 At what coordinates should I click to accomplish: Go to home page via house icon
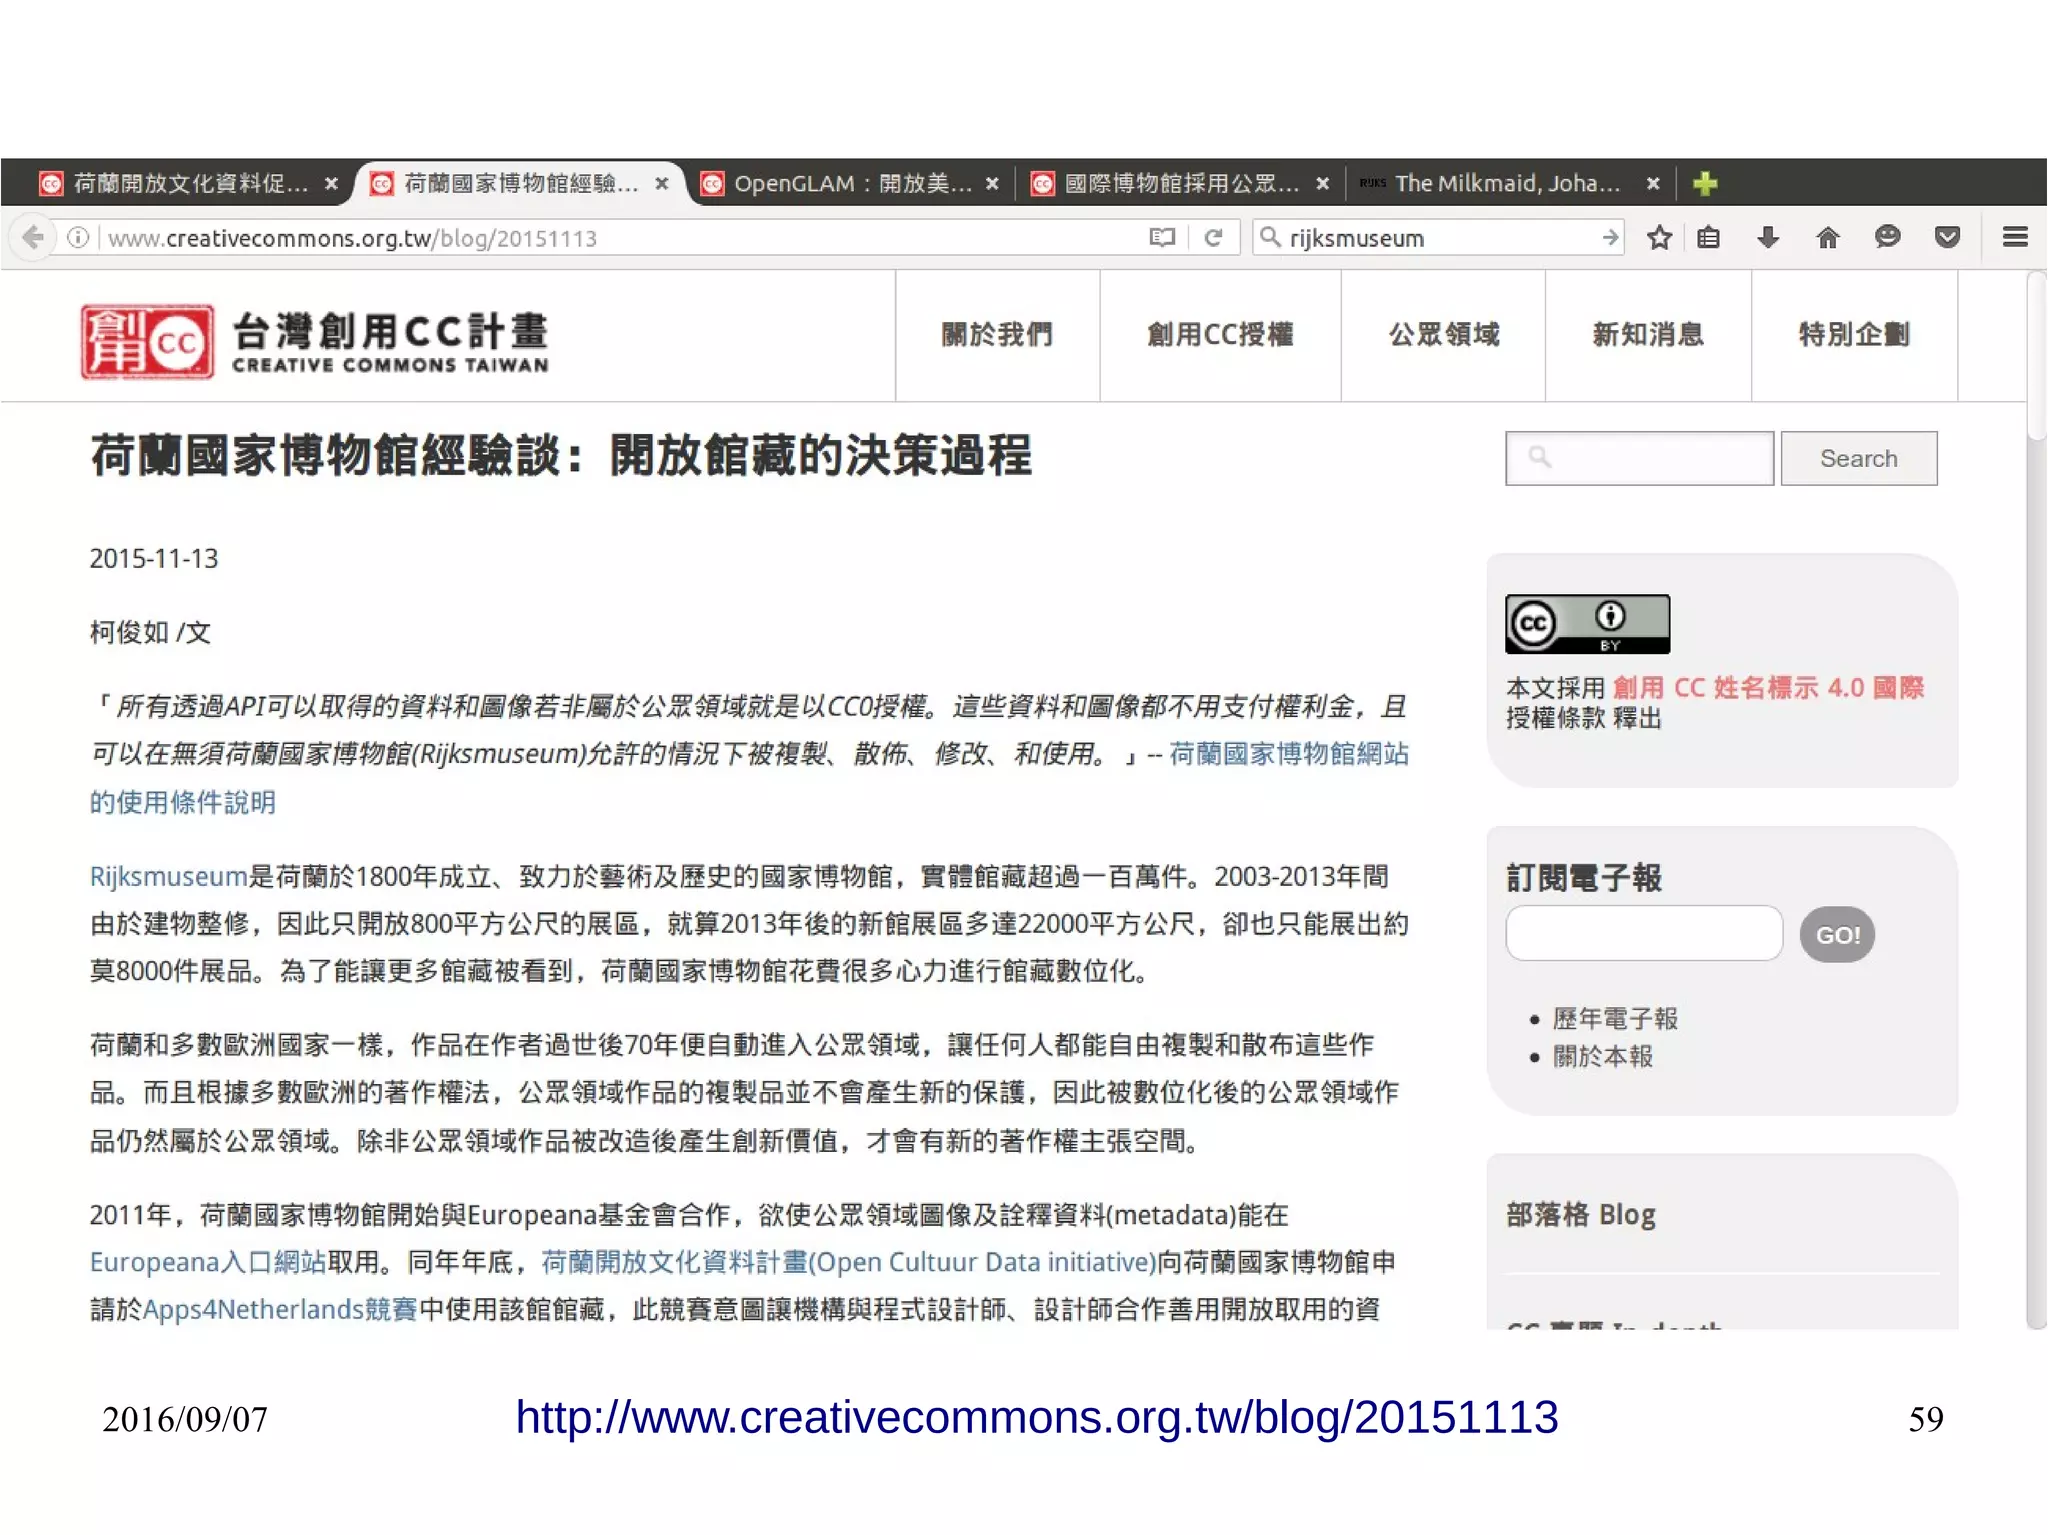(x=1827, y=238)
